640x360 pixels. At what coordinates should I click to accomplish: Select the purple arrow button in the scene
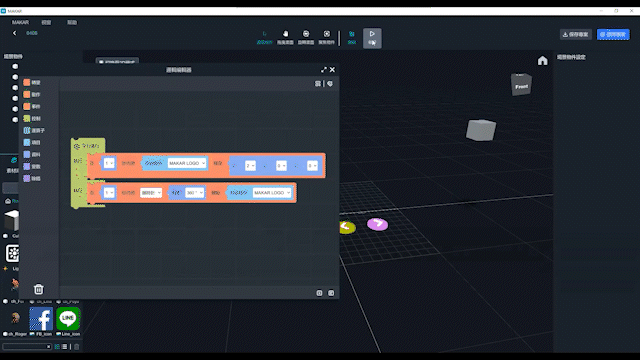tap(378, 224)
